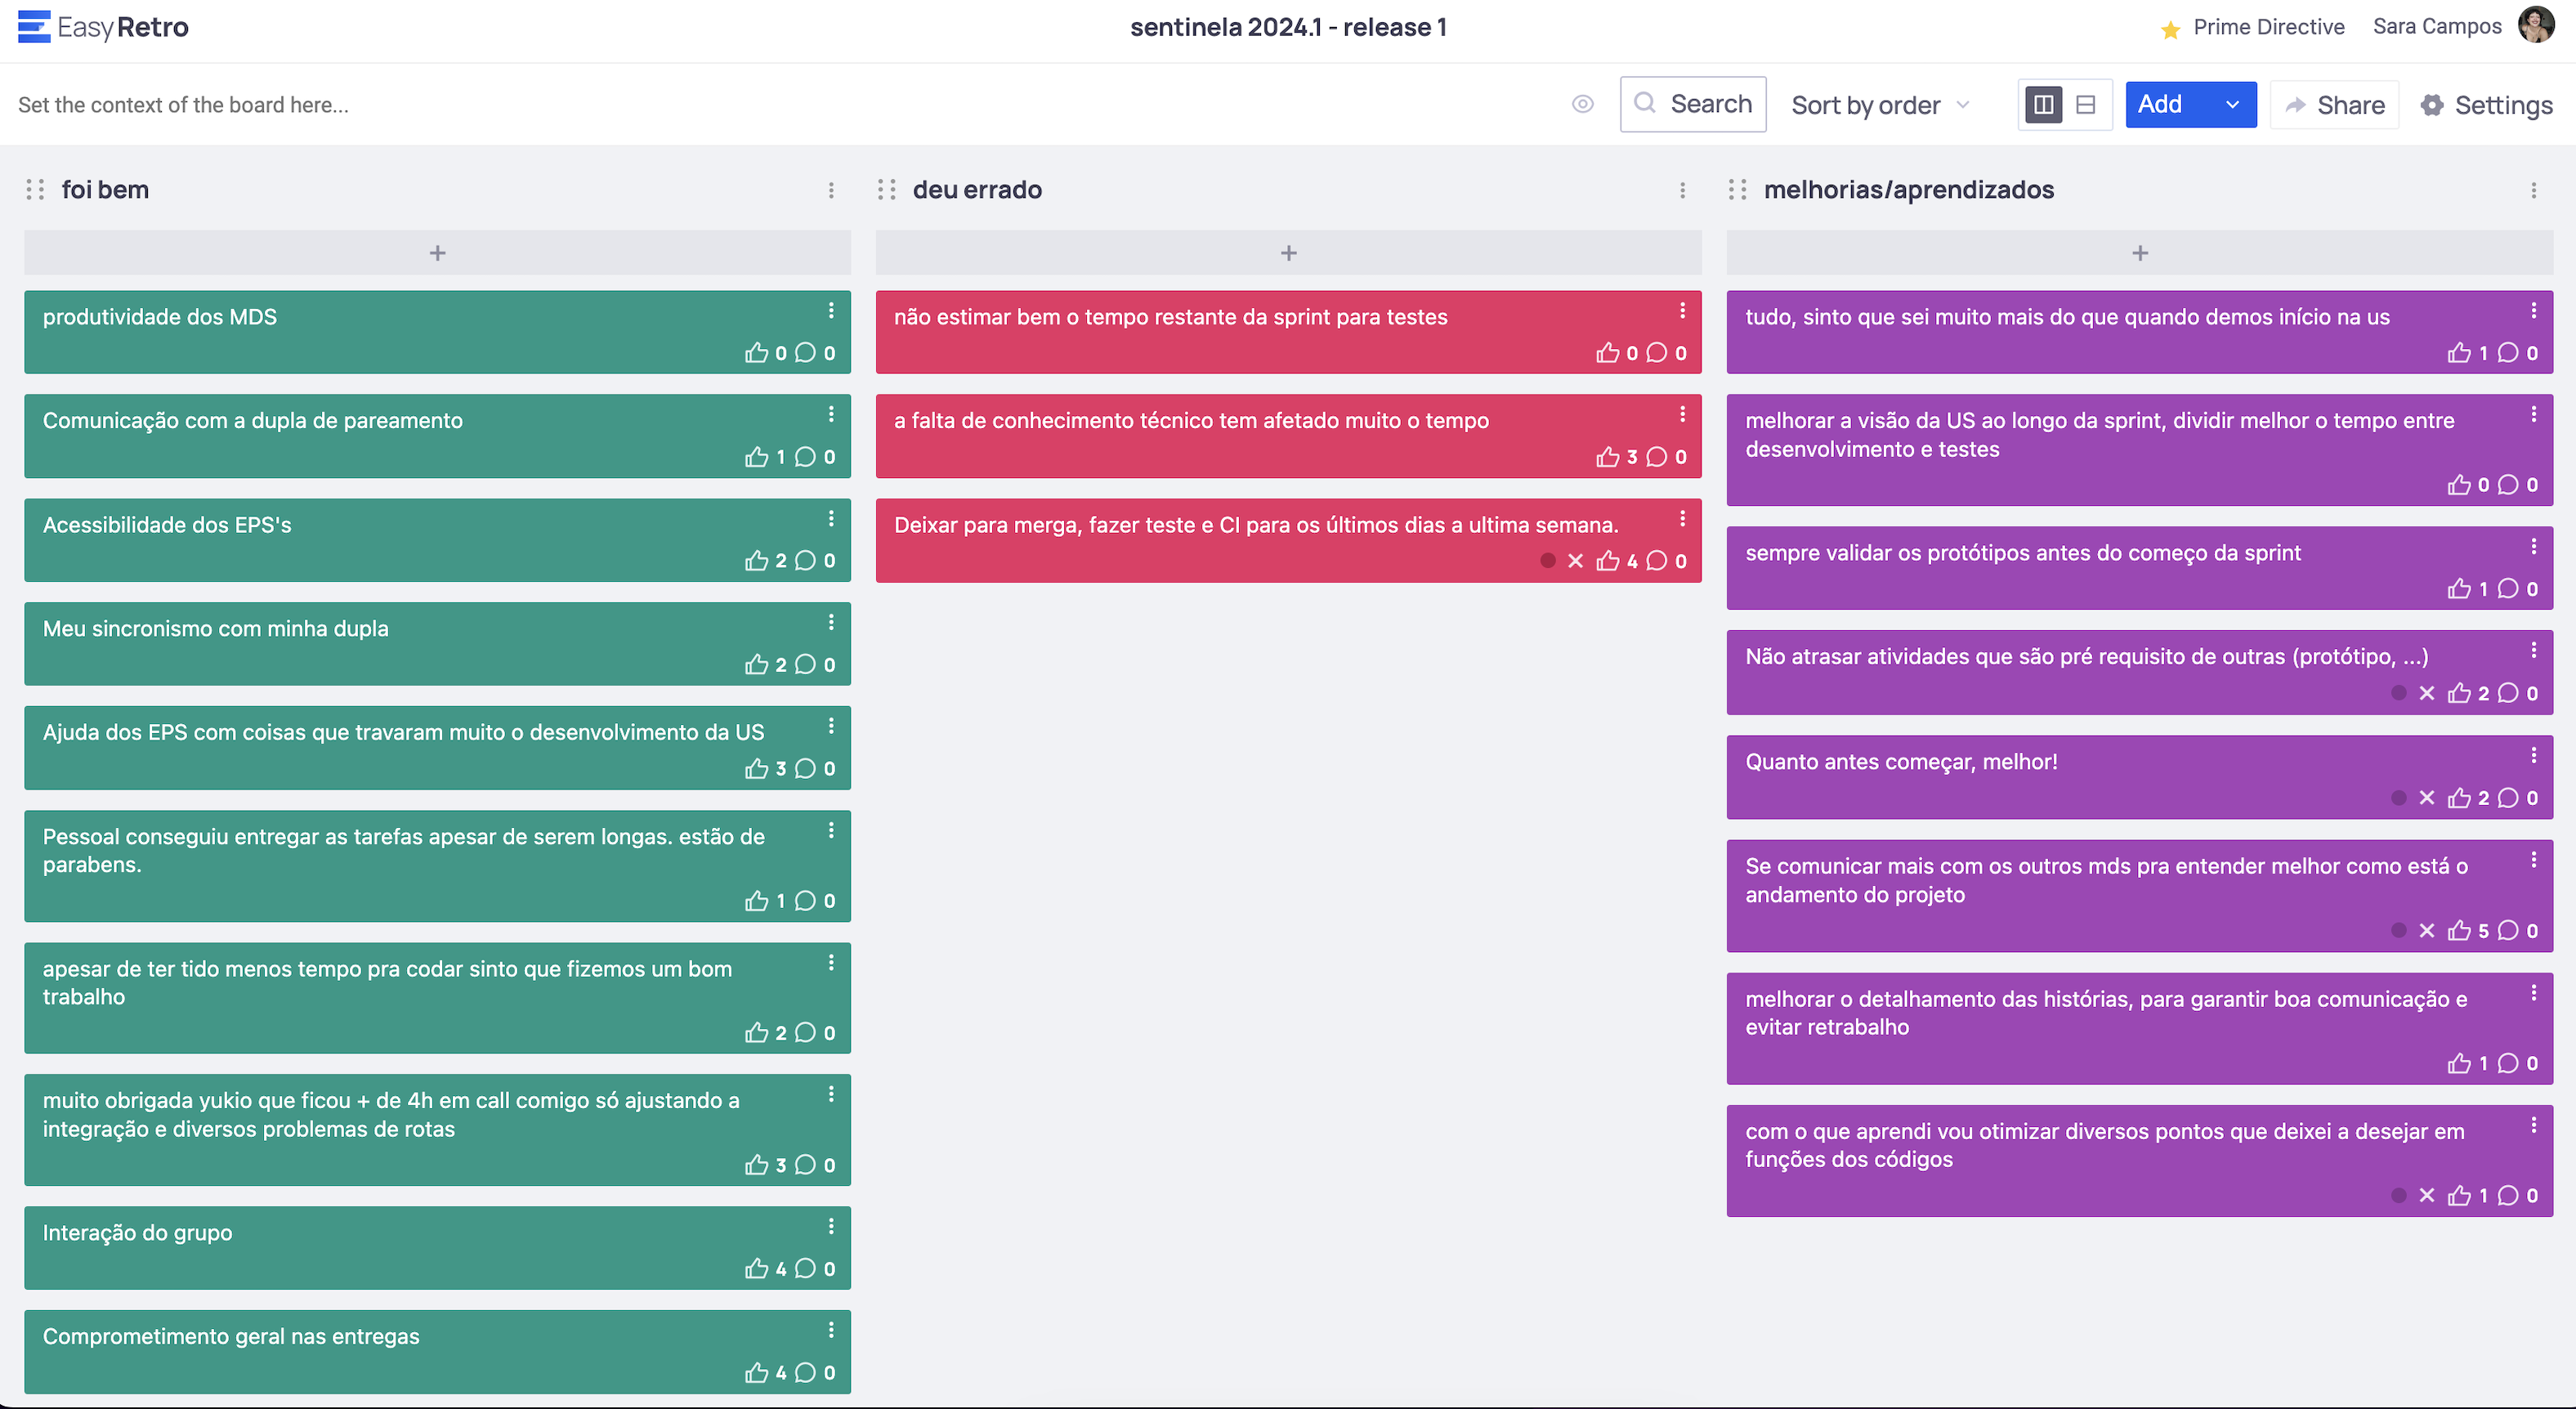The image size is (2576, 1409).
Task: Like the 'tudo, sinto que sei muito mais' card
Action: point(2459,353)
